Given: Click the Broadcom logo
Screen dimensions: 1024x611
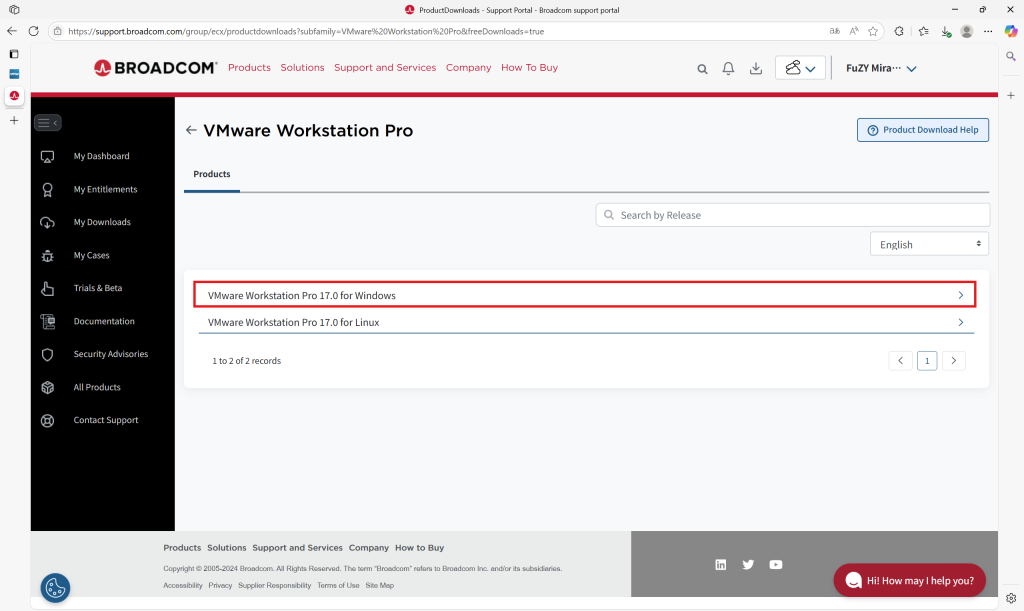Looking at the screenshot, I should coord(155,67).
